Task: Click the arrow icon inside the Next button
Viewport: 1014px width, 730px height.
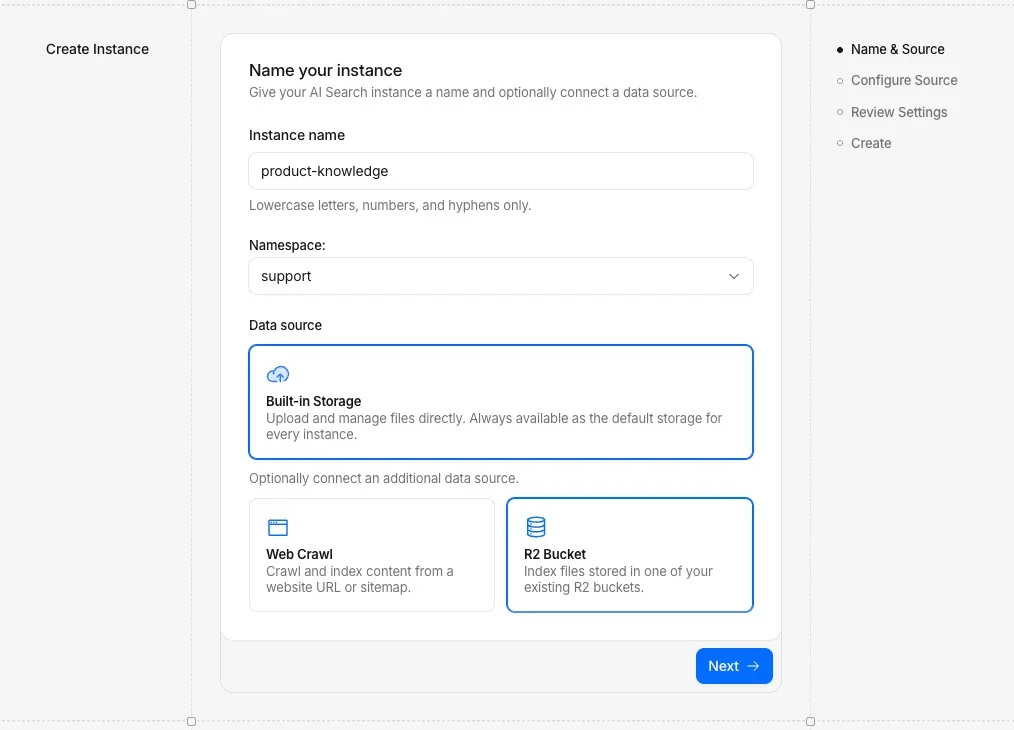Action: [x=752, y=665]
